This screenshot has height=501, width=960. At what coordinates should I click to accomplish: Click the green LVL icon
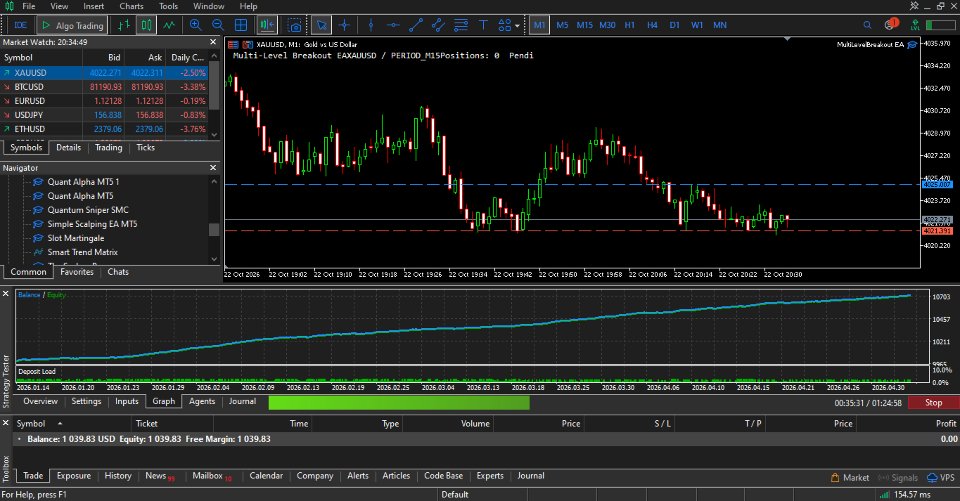(915, 25)
